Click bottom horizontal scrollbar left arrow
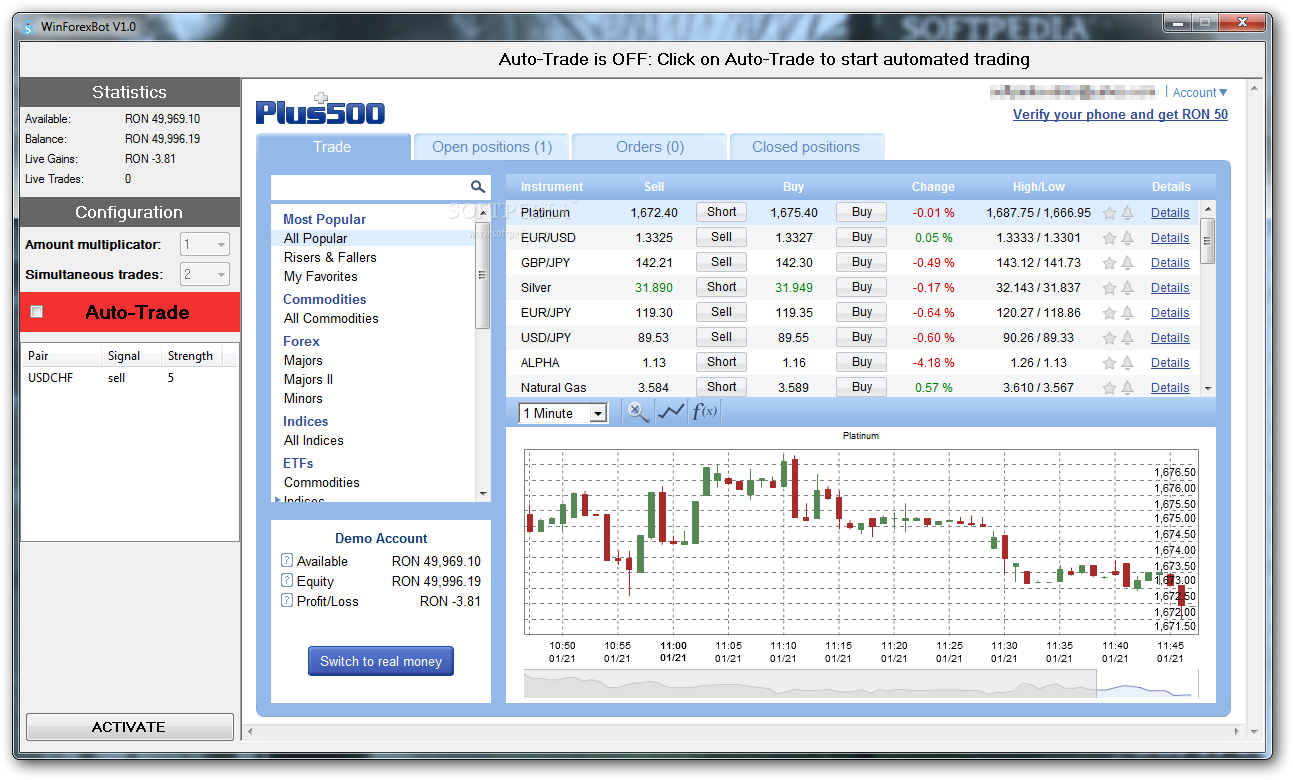 251,731
